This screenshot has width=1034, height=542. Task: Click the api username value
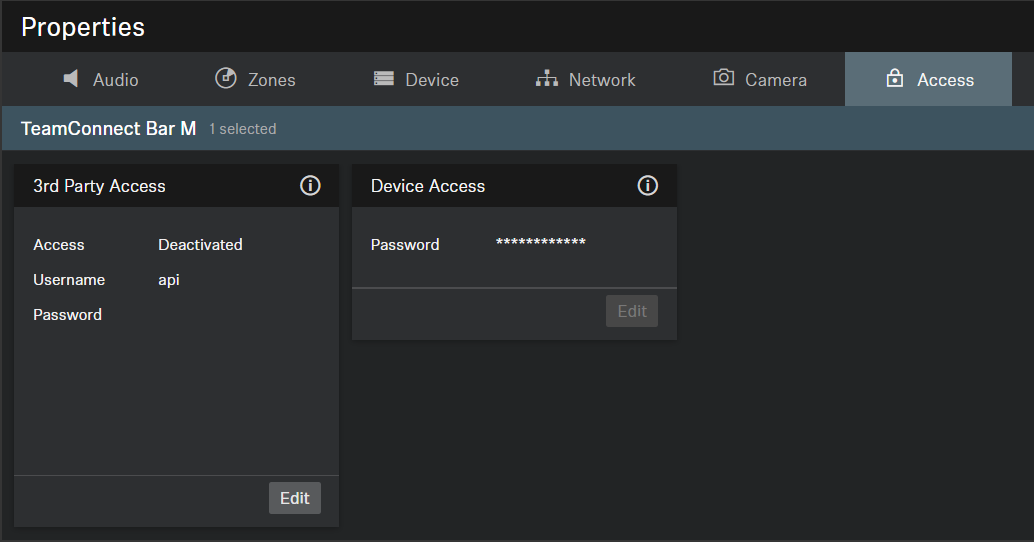point(169,280)
